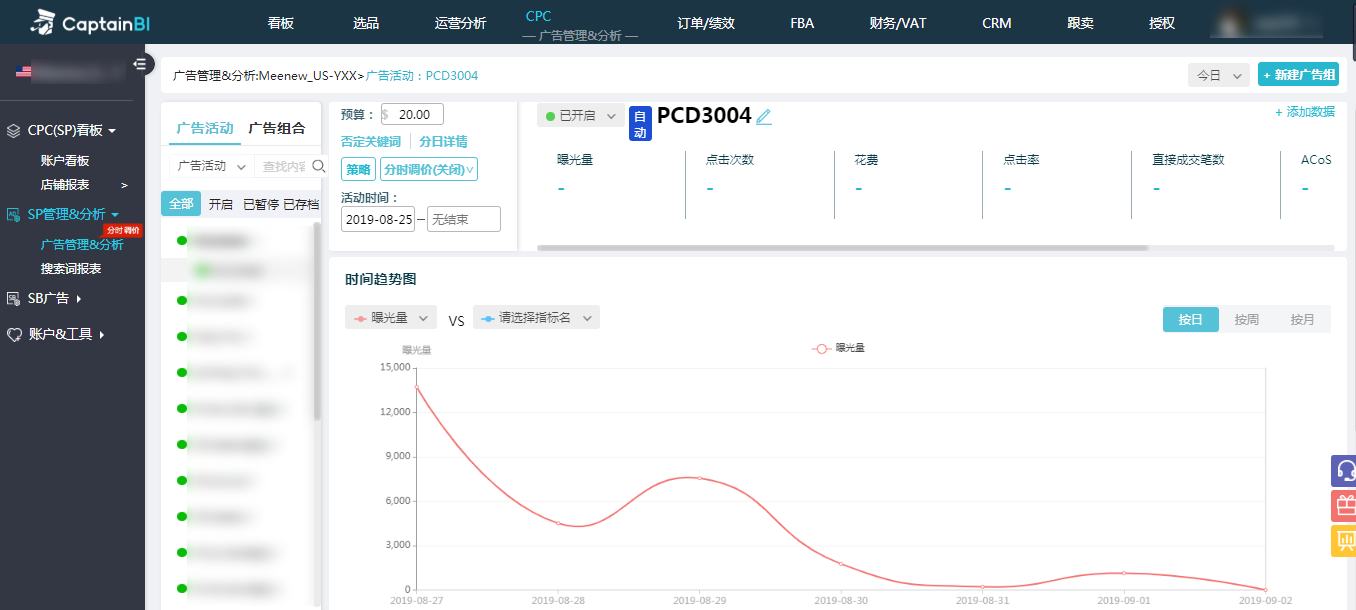The image size is (1356, 610).
Task: Go to 账户看板 in sidebar
Action: [65, 160]
